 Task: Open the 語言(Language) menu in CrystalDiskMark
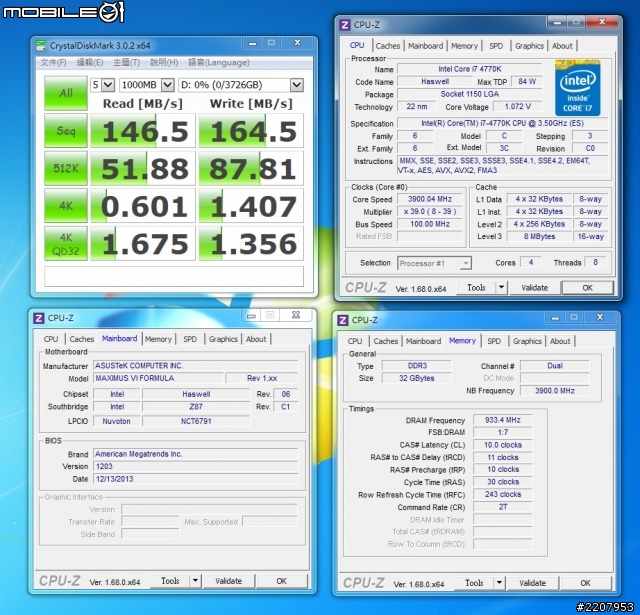[219, 63]
